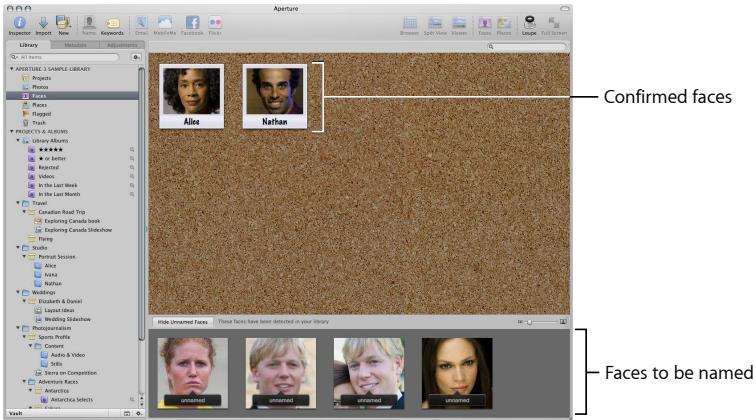Collapse the Adventure Races folder
This screenshot has width=756, height=420.
click(24, 381)
